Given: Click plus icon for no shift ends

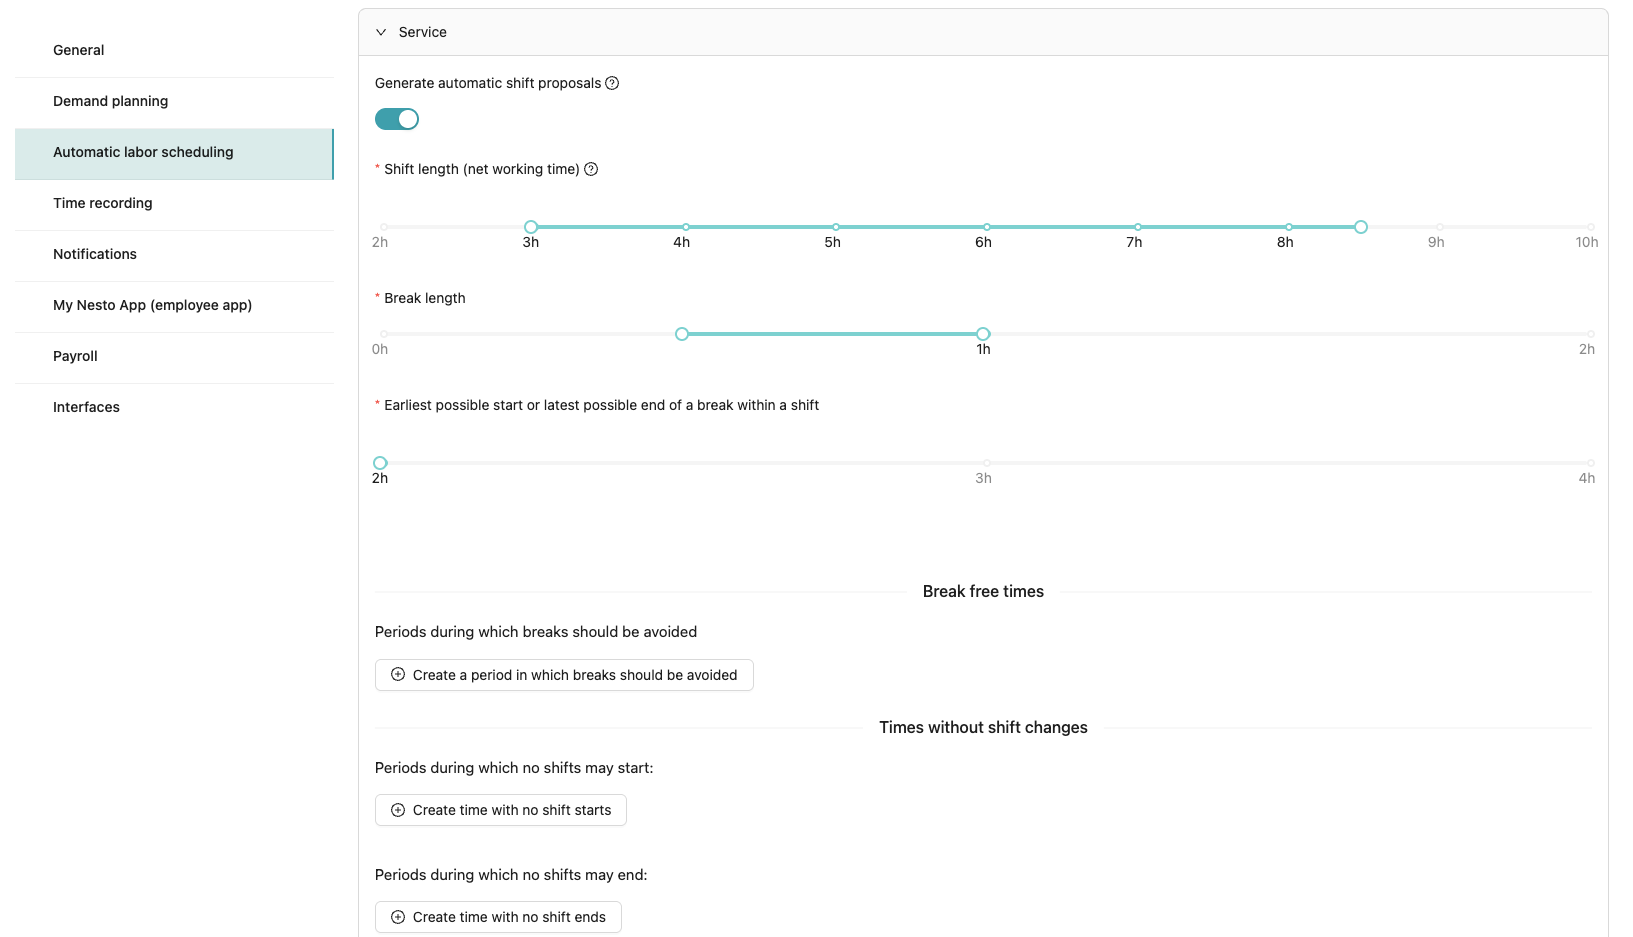Looking at the screenshot, I should pyautogui.click(x=398, y=917).
